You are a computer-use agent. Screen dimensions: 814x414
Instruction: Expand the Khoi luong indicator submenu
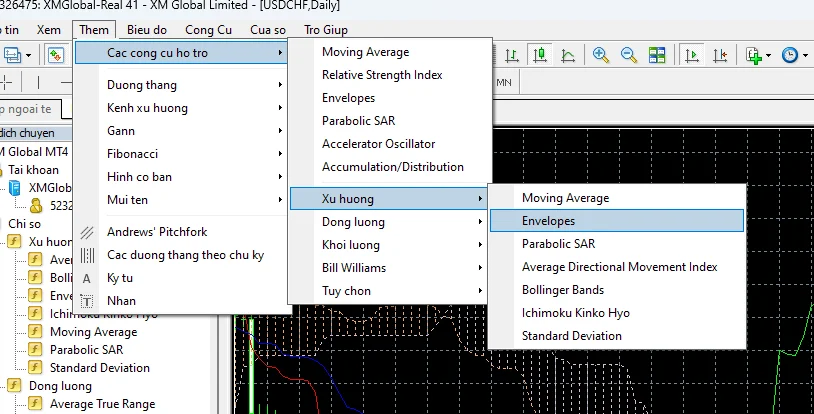point(389,245)
